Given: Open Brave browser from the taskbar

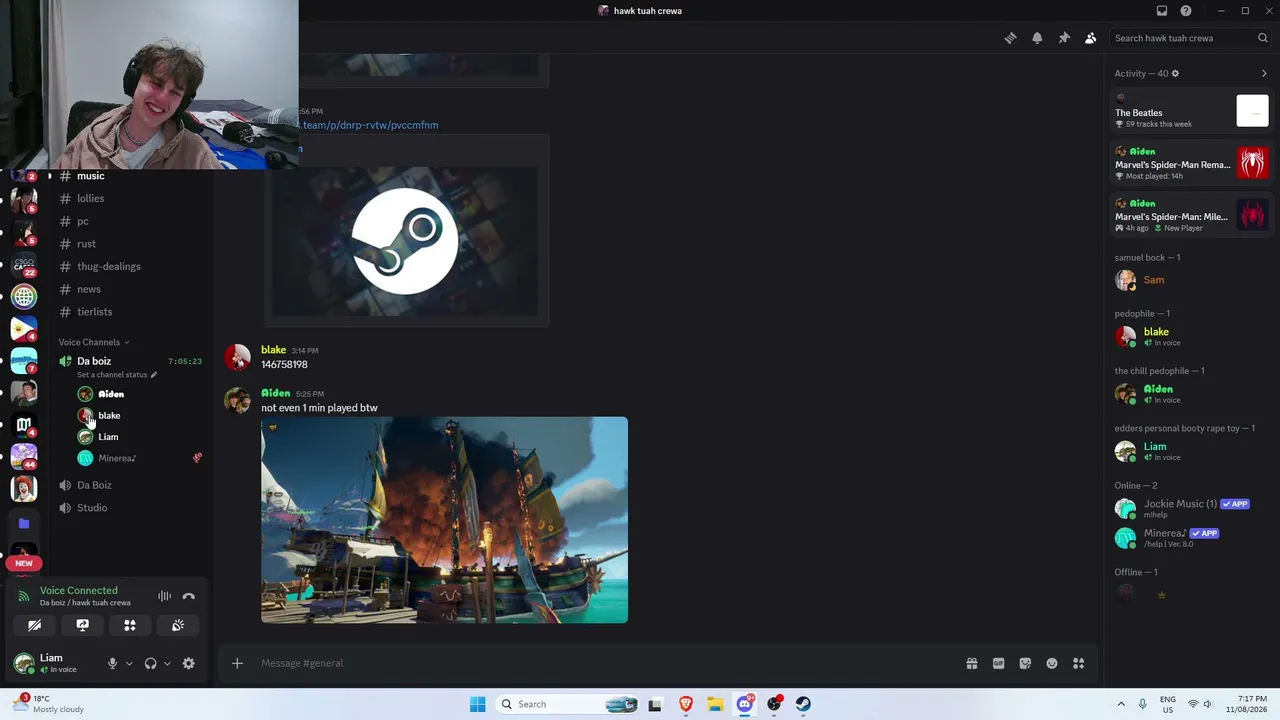Looking at the screenshot, I should coord(685,704).
